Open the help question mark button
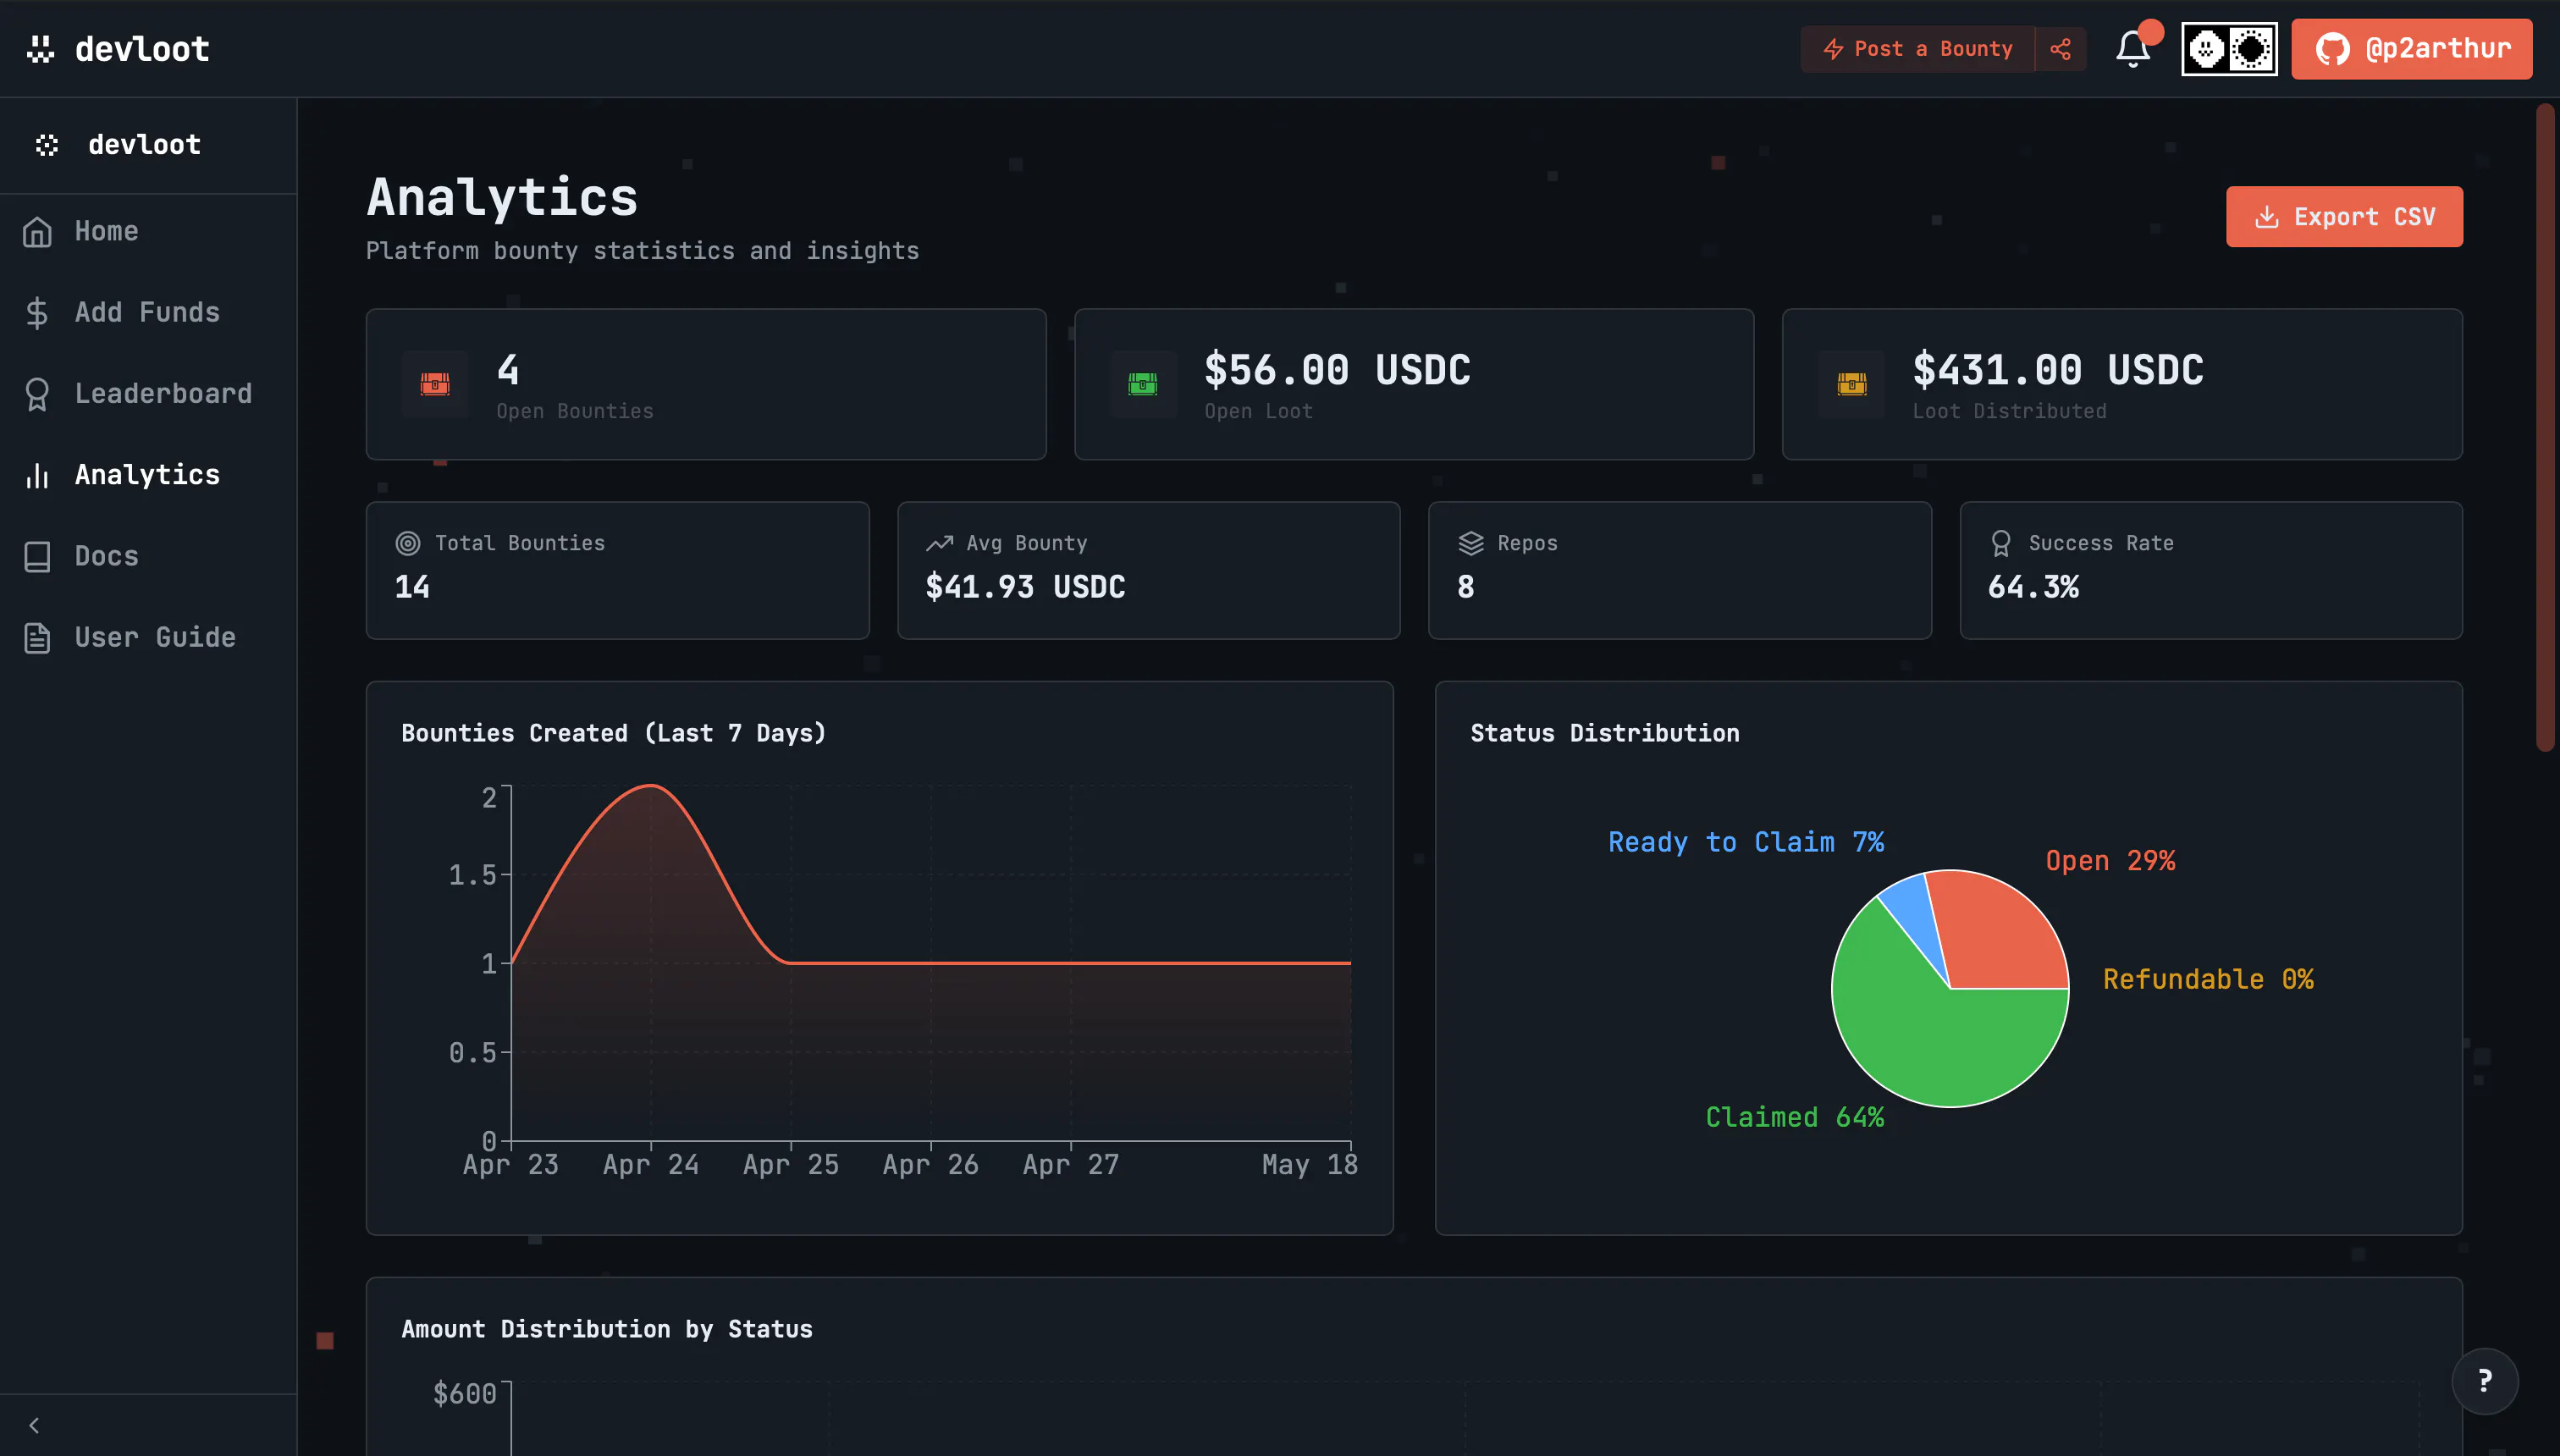The image size is (2560, 1456). point(2484,1381)
